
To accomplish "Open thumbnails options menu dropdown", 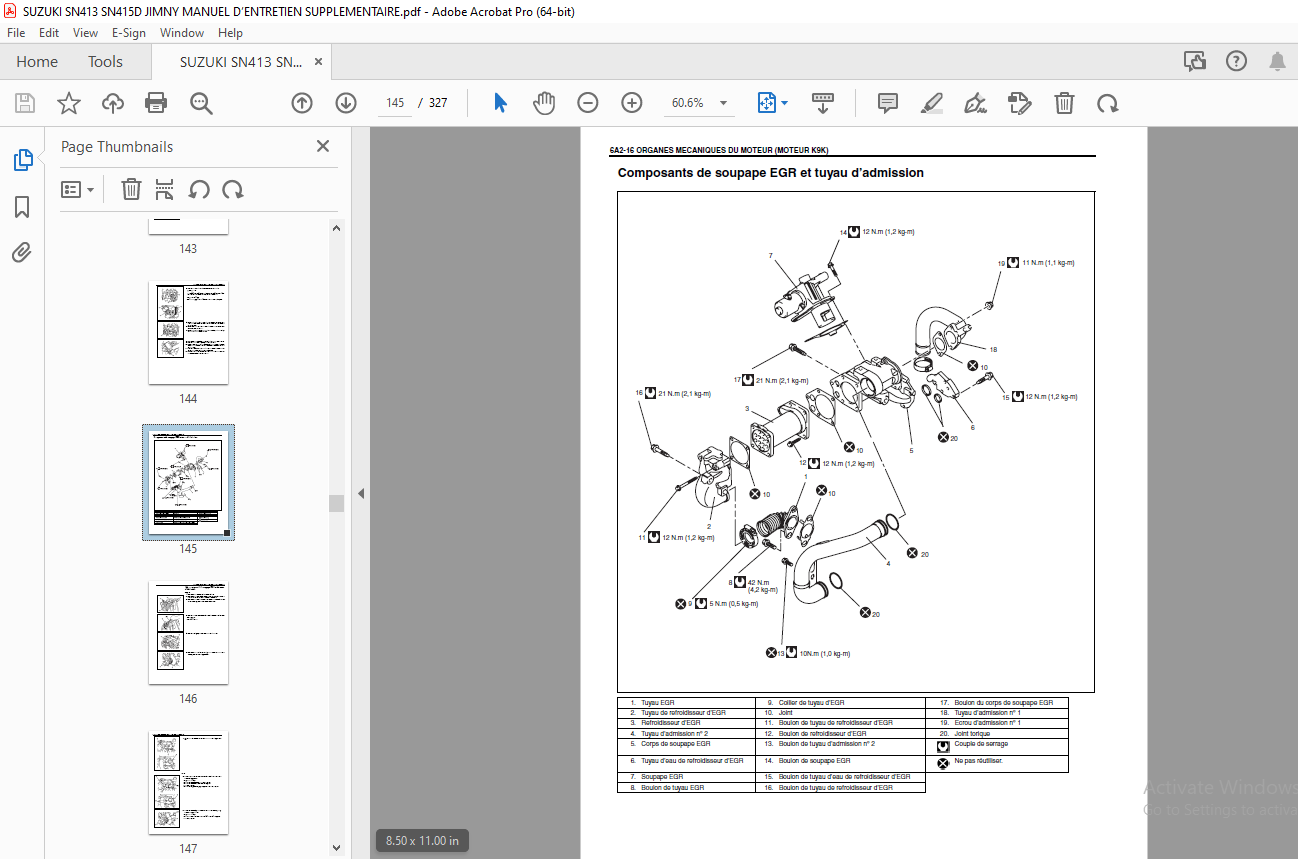I will (x=78, y=189).
